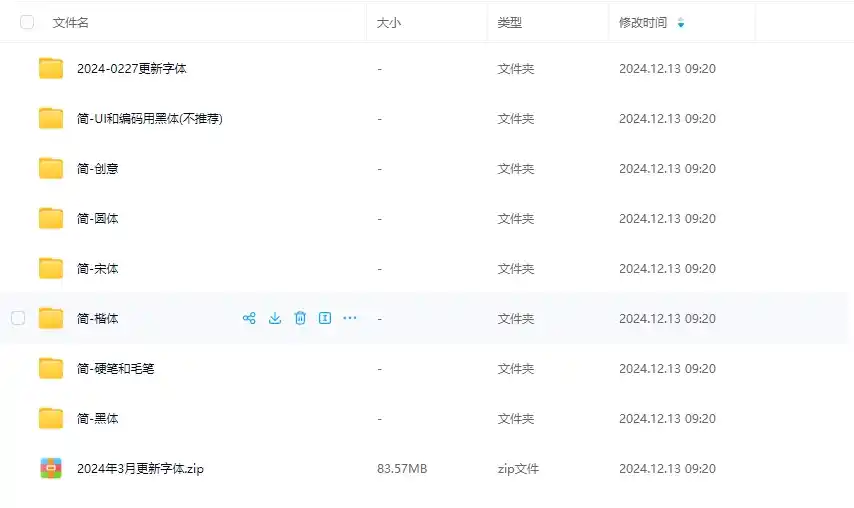Open more options for 简-楷体
This screenshot has width=854, height=508.
pyautogui.click(x=350, y=318)
